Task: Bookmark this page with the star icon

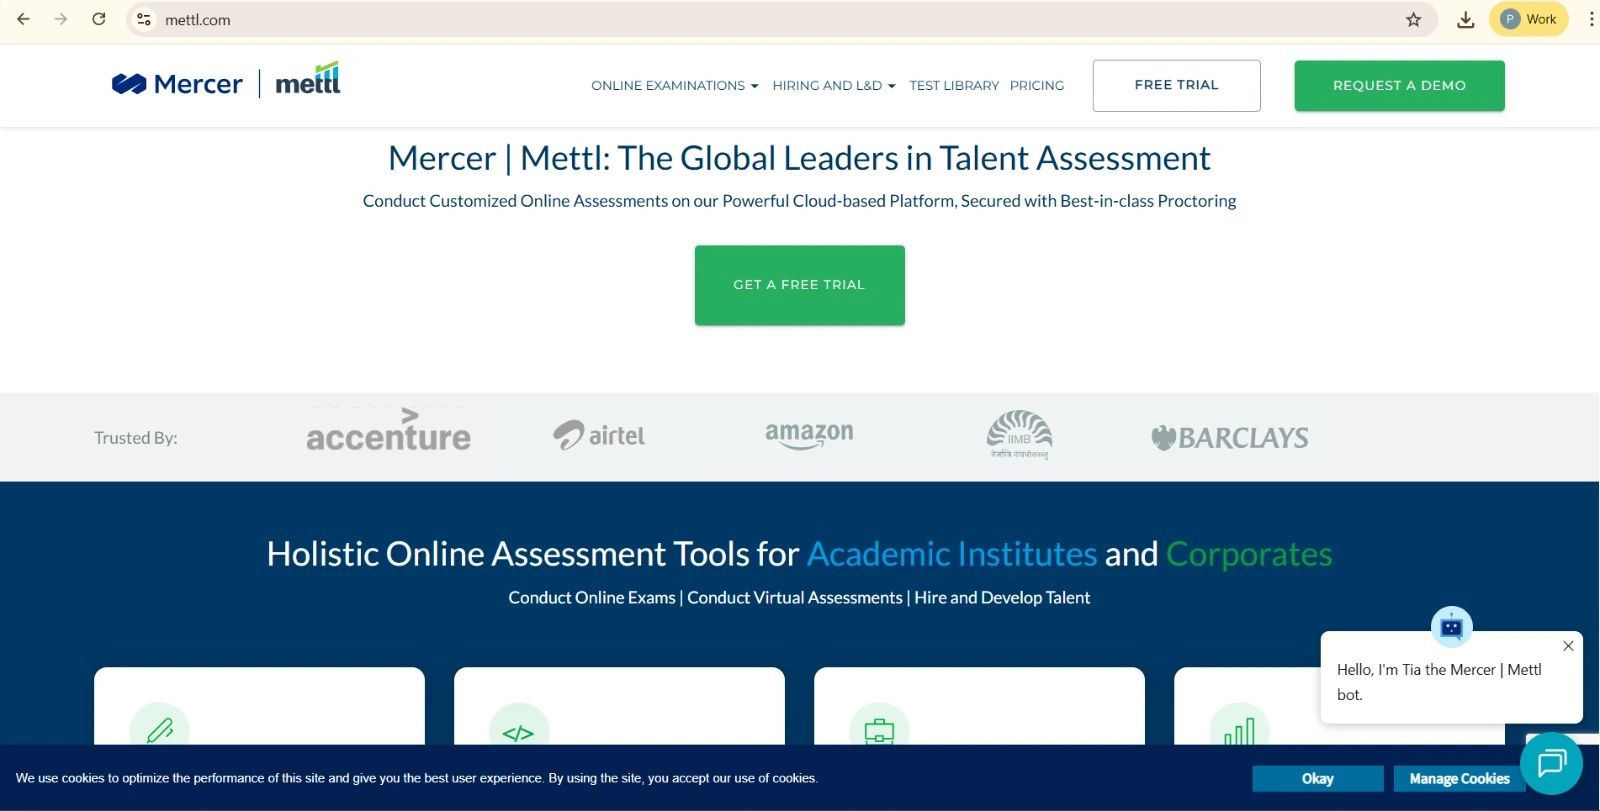Action: click(x=1413, y=19)
